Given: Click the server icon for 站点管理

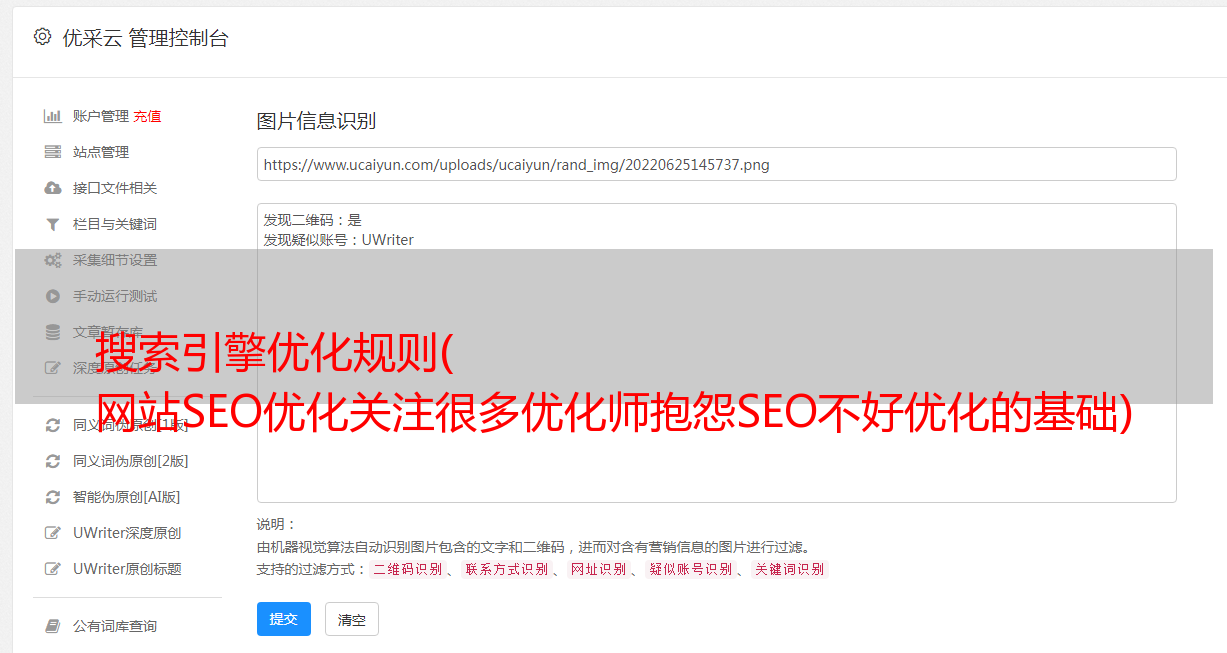Looking at the screenshot, I should point(53,152).
